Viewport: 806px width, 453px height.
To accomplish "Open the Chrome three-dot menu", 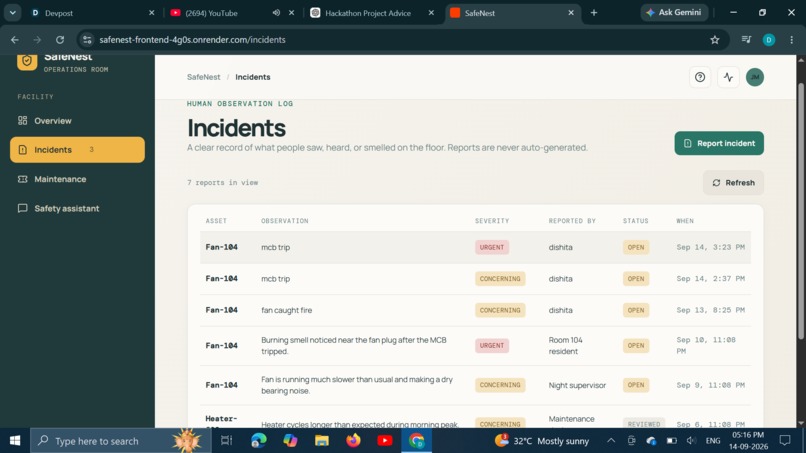I will coord(792,40).
